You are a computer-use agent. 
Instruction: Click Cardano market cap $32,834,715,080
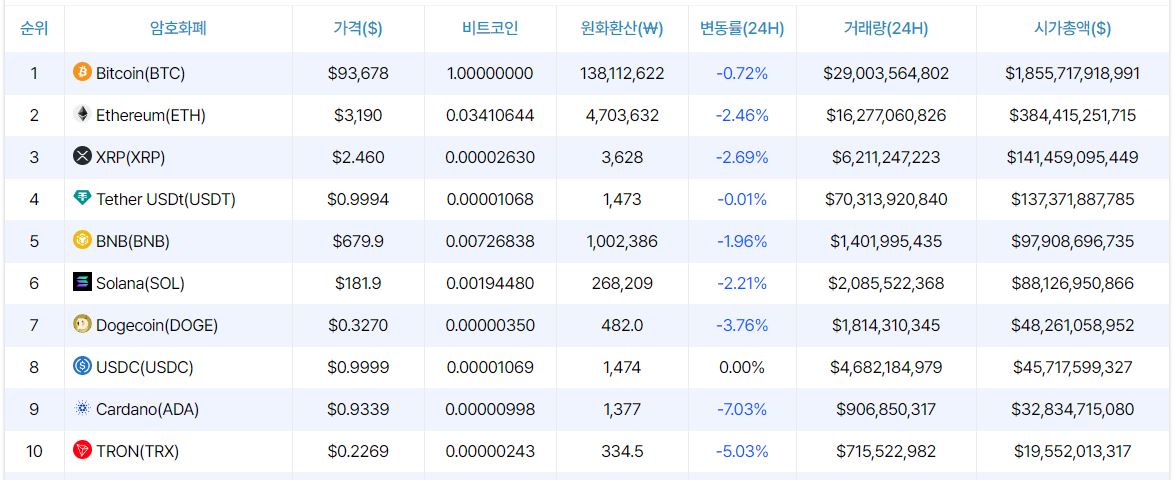(x=1072, y=409)
